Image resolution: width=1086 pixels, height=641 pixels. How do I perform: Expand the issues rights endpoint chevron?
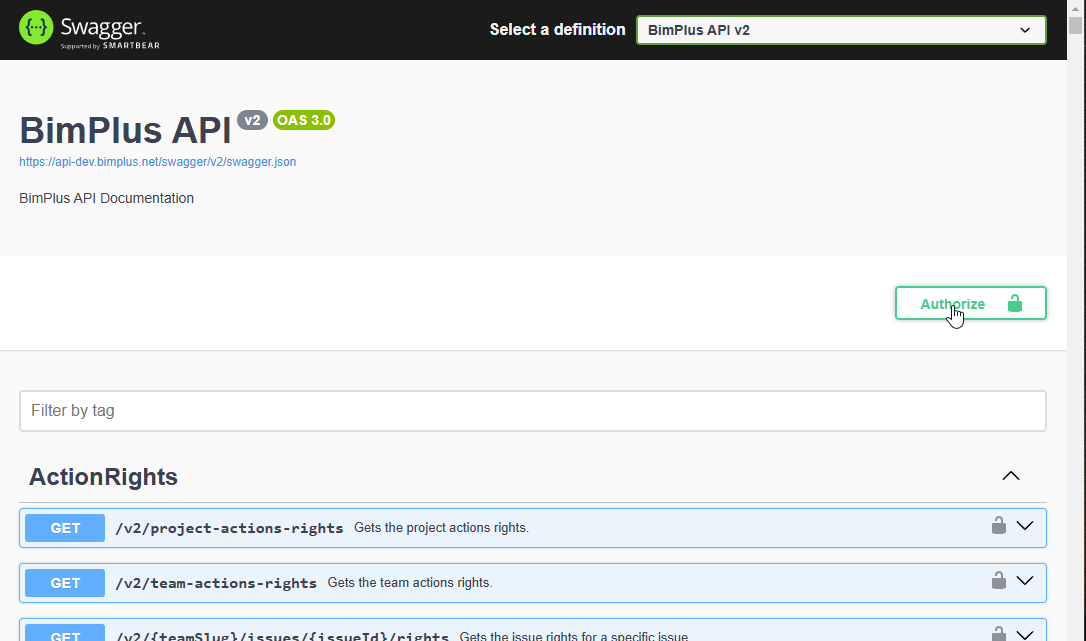1025,635
